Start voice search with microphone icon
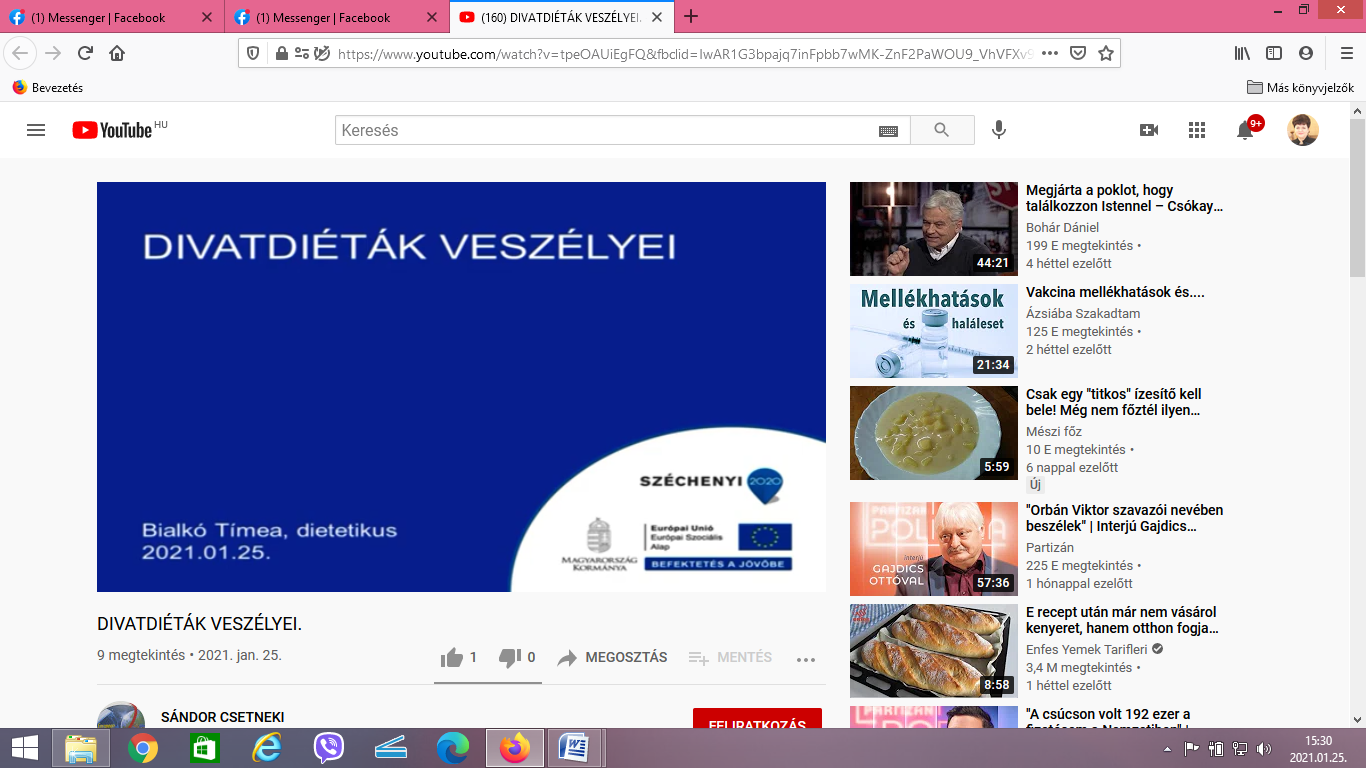Image resolution: width=1366 pixels, height=768 pixels. (x=998, y=130)
